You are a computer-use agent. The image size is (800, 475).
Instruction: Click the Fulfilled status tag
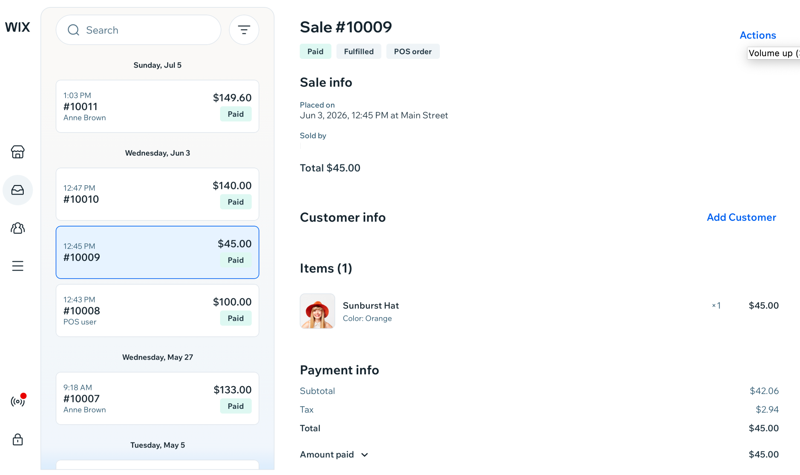point(359,52)
